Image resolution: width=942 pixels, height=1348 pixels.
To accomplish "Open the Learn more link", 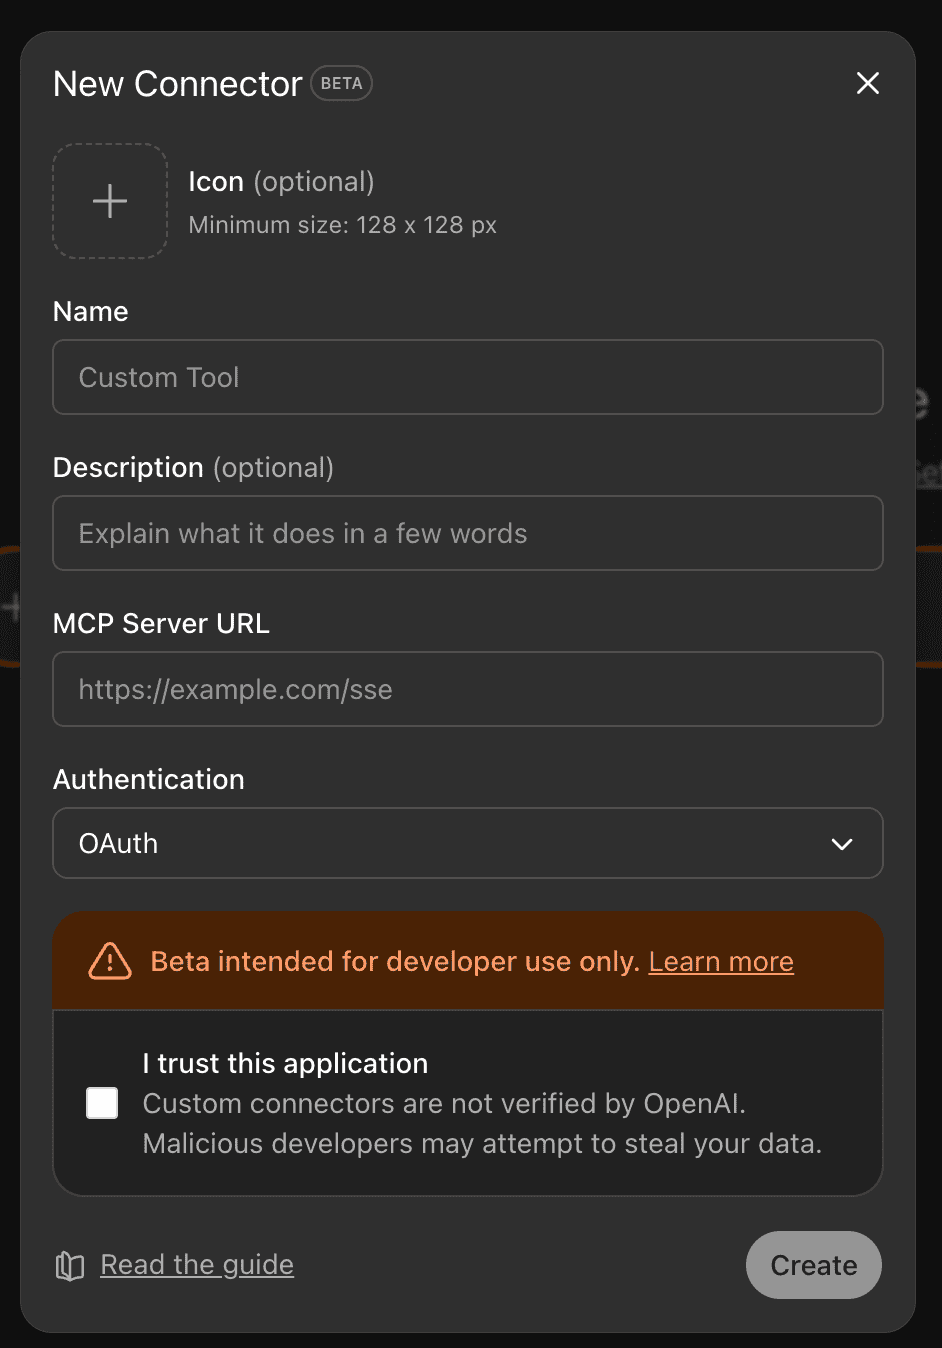I will tap(720, 960).
